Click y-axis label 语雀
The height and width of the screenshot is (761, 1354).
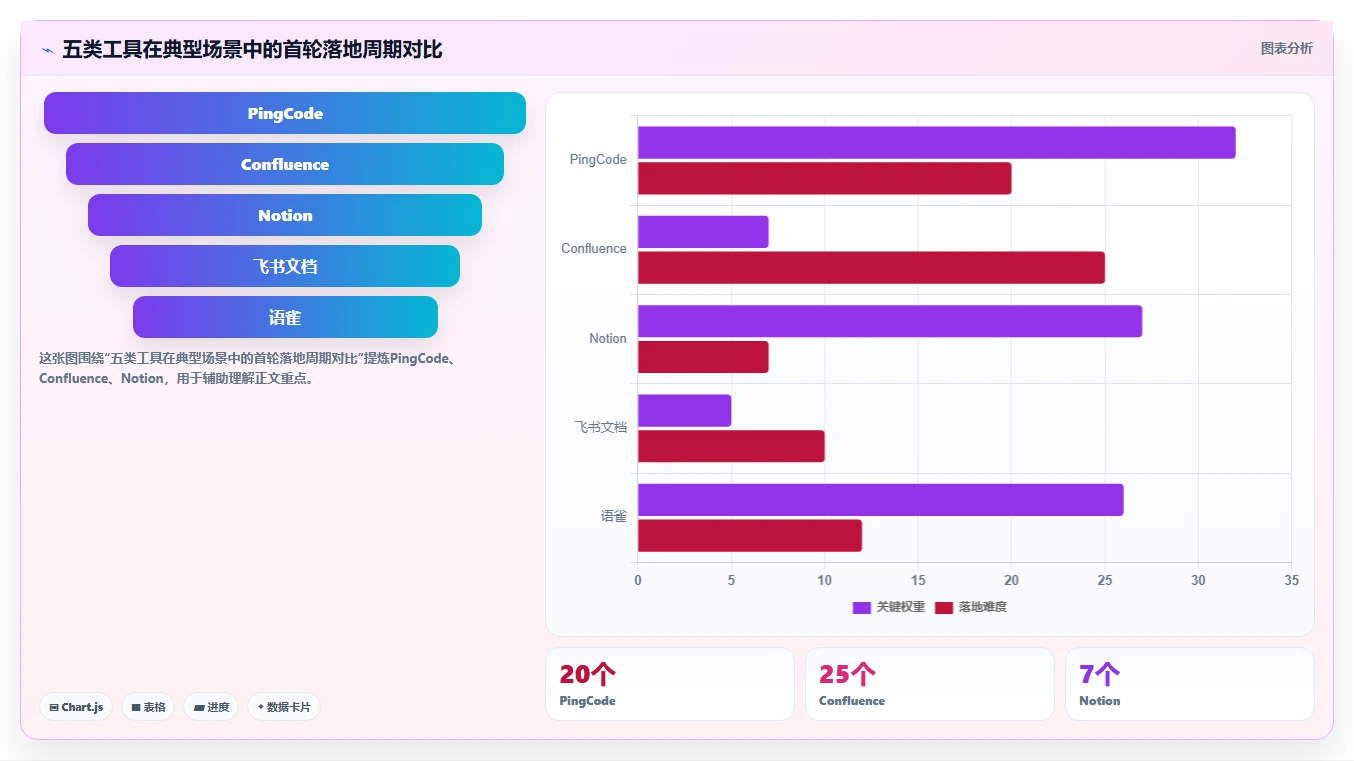click(614, 516)
